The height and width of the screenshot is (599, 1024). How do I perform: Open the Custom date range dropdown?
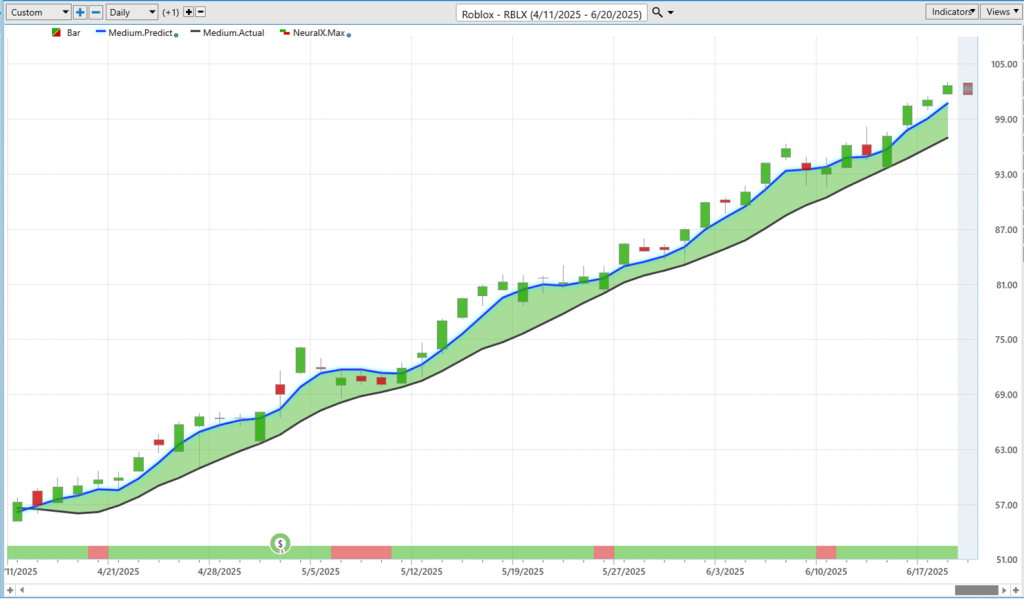[x=38, y=12]
